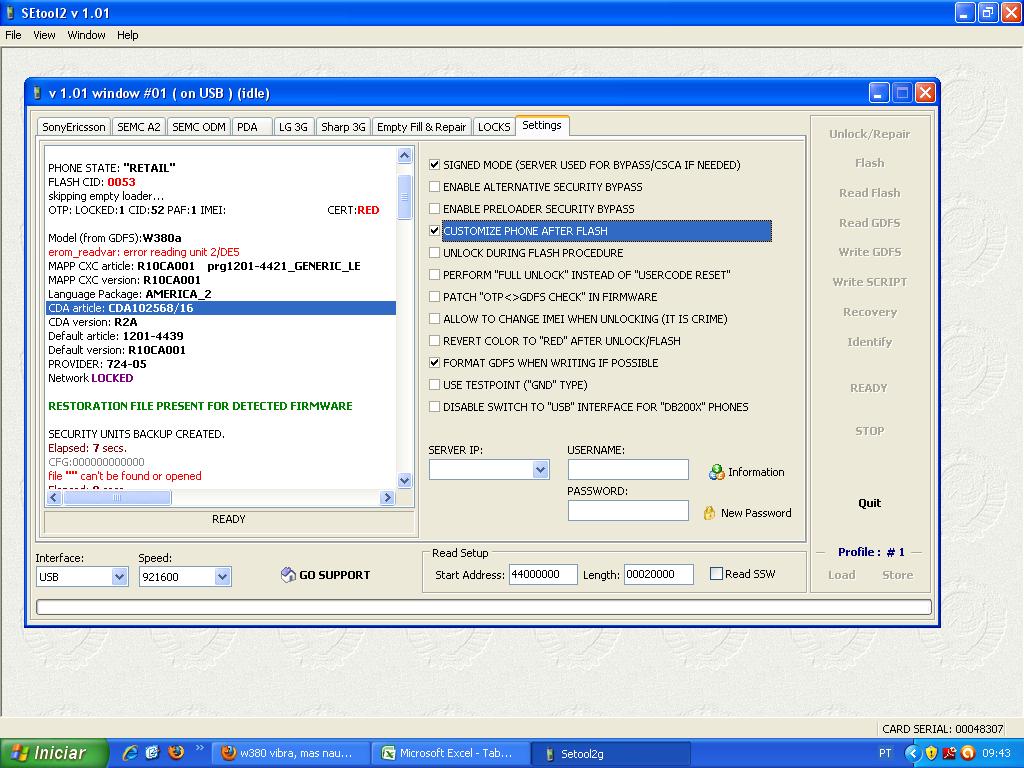This screenshot has height=768, width=1024.
Task: Open the Speed 921600 dropdown
Action: [x=222, y=577]
